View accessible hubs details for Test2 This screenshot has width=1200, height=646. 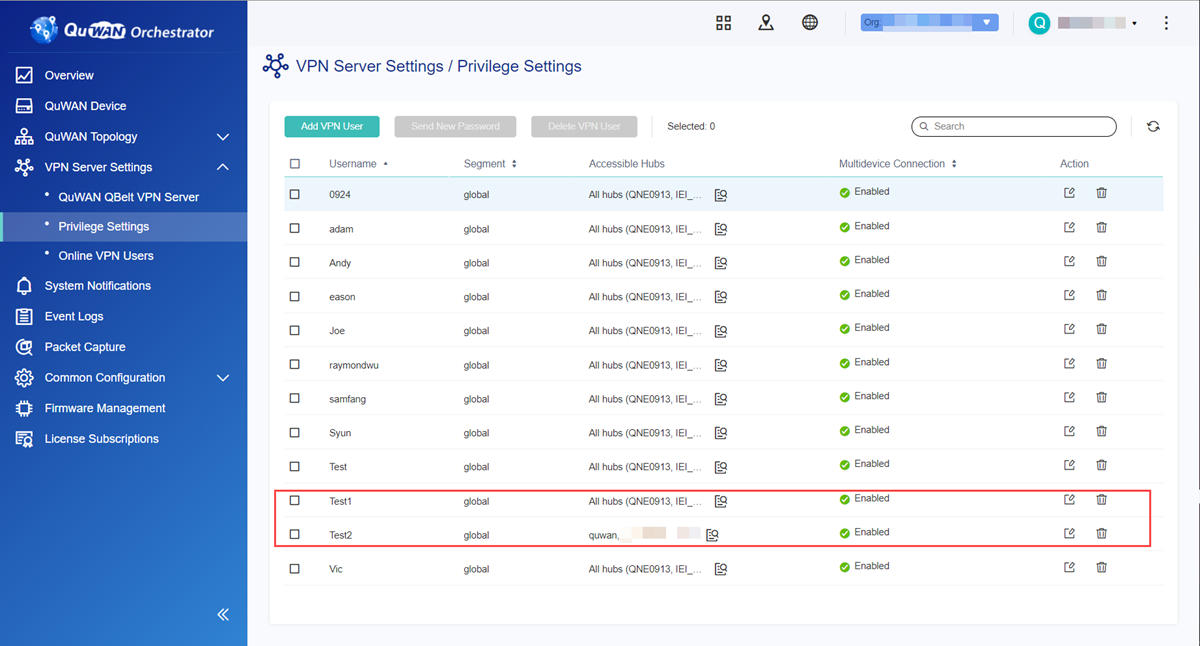click(712, 535)
